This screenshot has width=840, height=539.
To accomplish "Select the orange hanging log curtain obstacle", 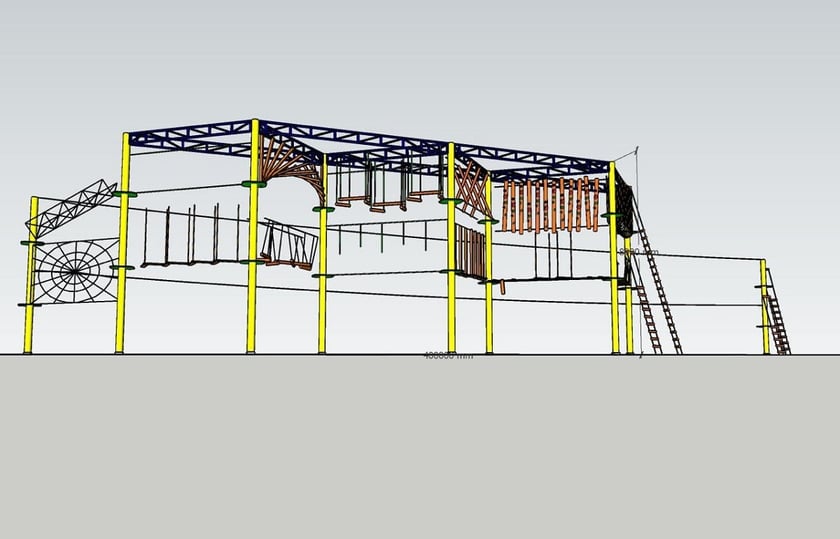I will pos(550,203).
